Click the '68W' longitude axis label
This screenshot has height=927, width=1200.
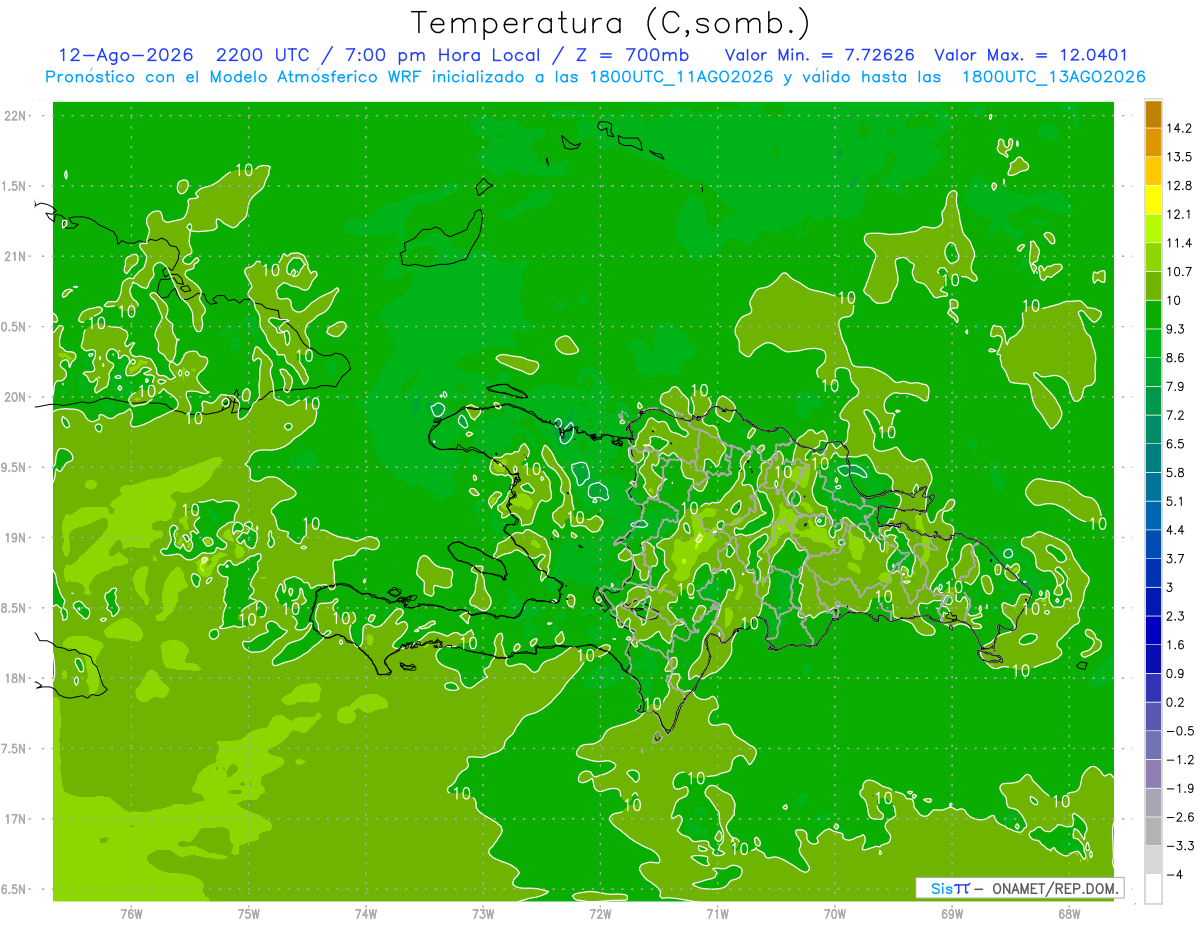click(x=1069, y=914)
